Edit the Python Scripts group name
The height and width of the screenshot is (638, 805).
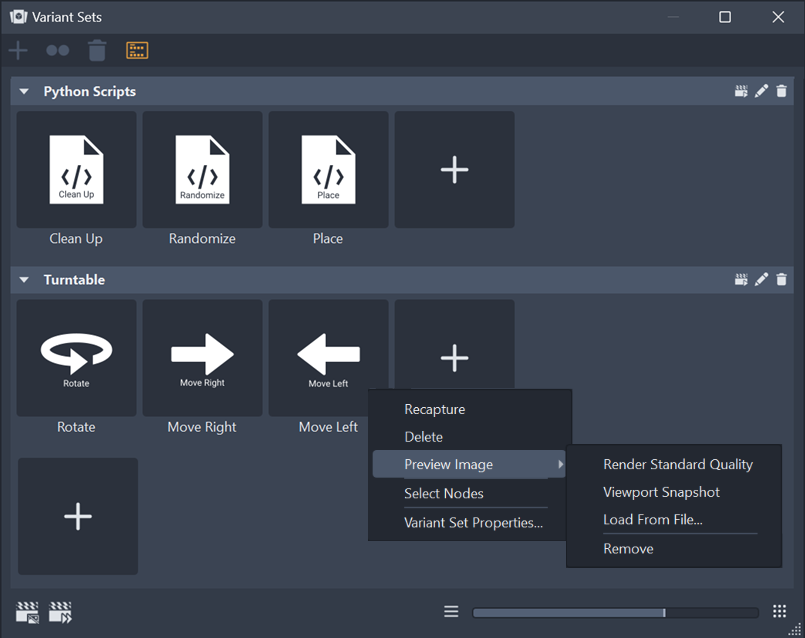click(x=761, y=91)
